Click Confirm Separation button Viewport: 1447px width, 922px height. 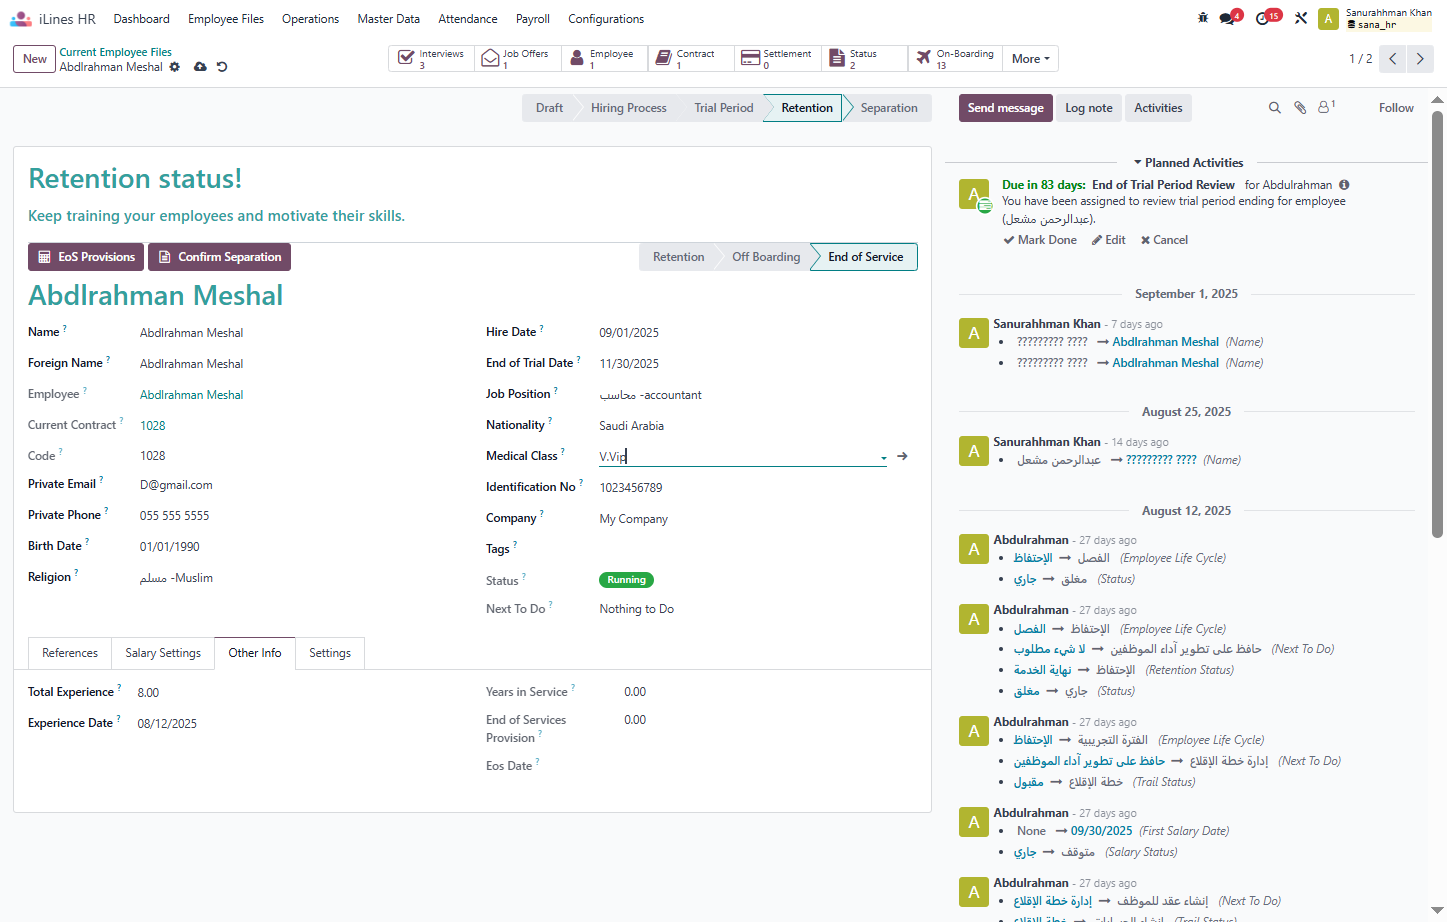pyautogui.click(x=219, y=257)
